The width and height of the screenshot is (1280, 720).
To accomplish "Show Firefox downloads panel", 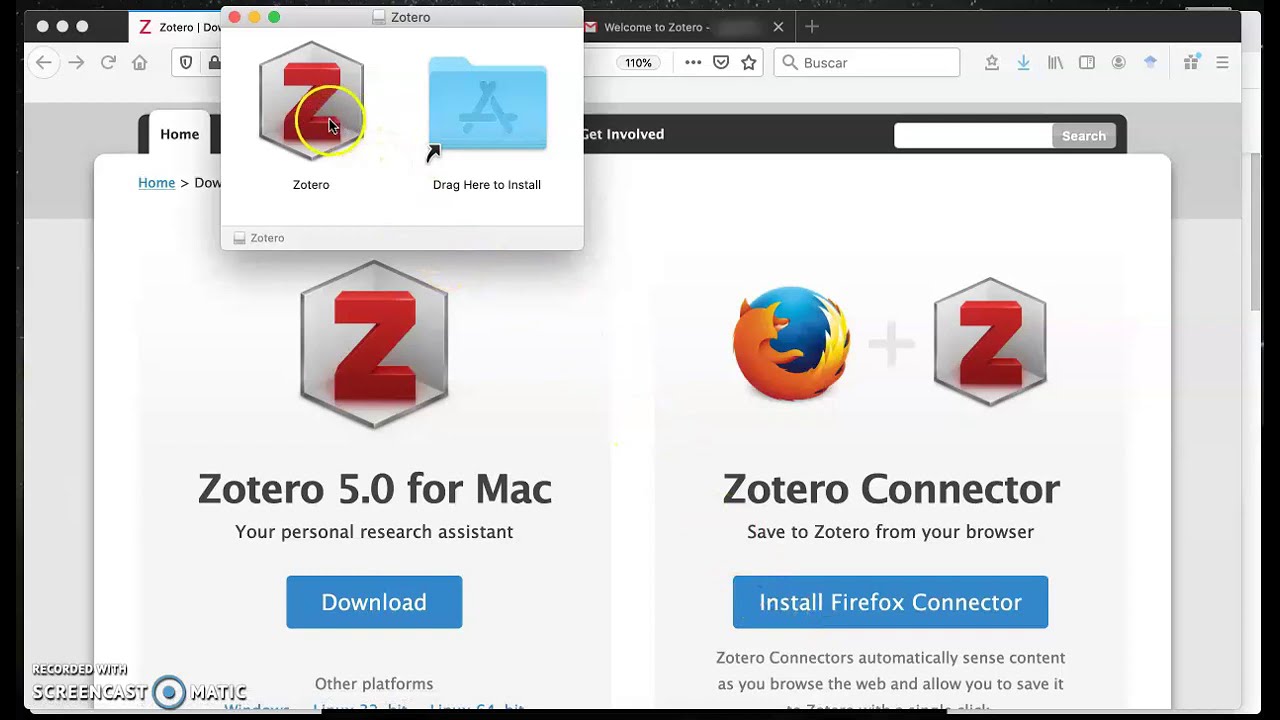I will click(x=1023, y=63).
